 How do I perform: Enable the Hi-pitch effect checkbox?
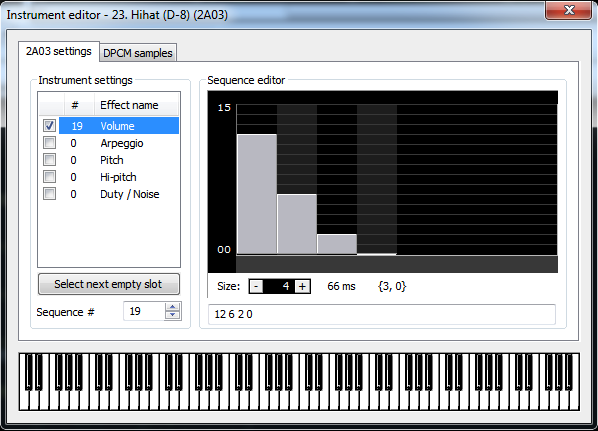pos(50,177)
